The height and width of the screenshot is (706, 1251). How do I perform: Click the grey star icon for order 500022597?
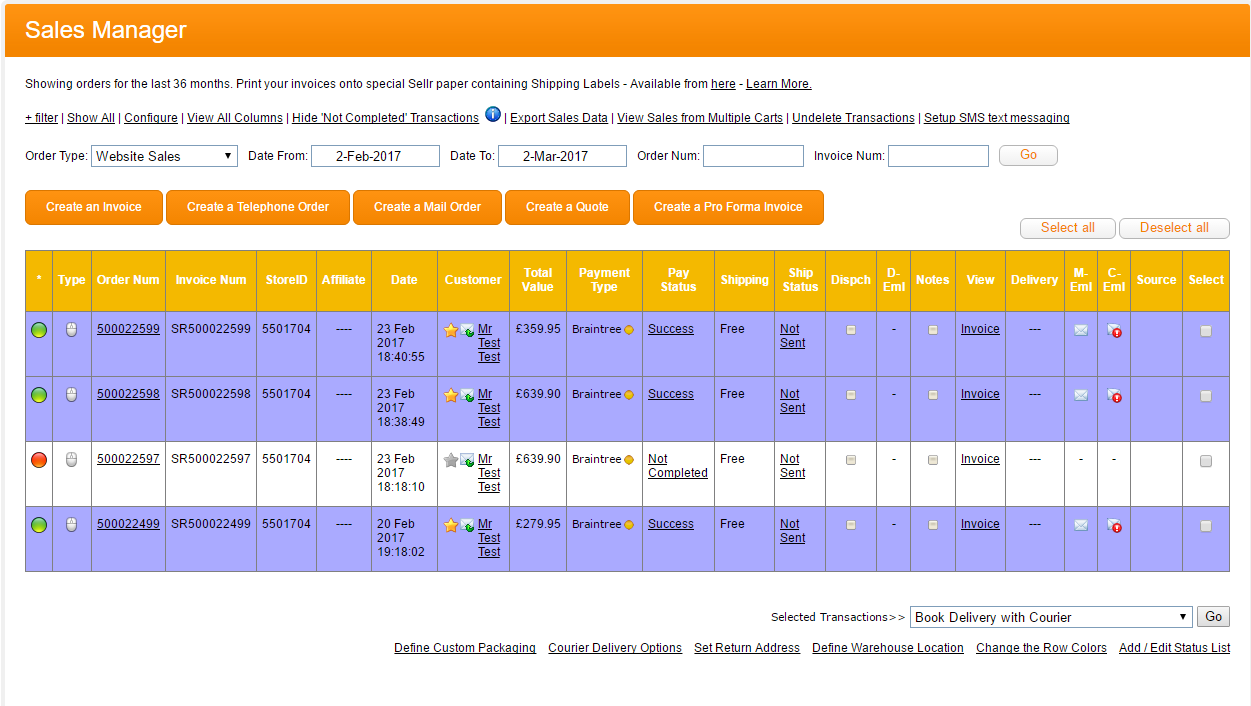click(451, 460)
